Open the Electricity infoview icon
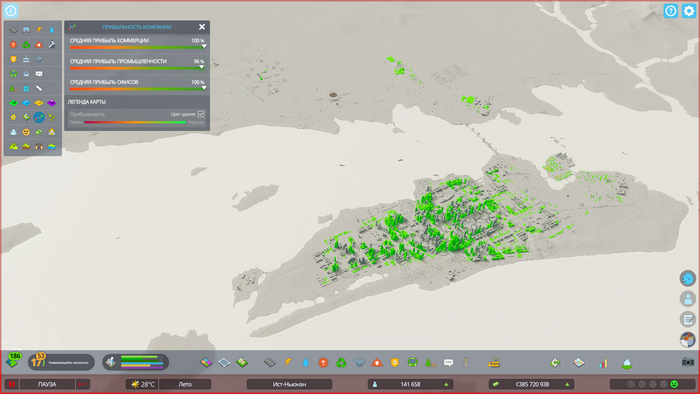This screenshot has height=394, width=700. tap(39, 30)
